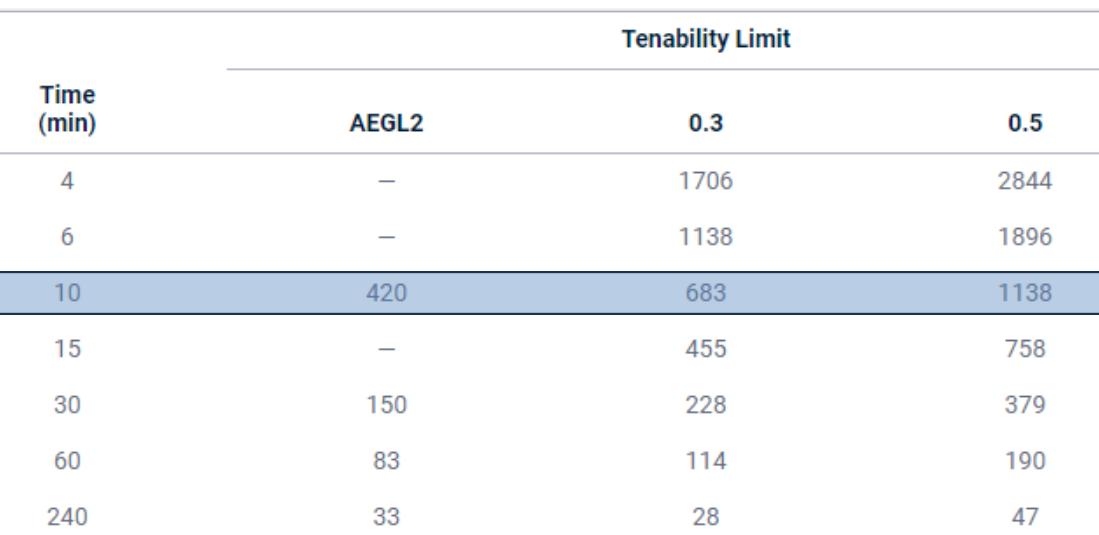Click the 1706 value cell

pos(706,181)
